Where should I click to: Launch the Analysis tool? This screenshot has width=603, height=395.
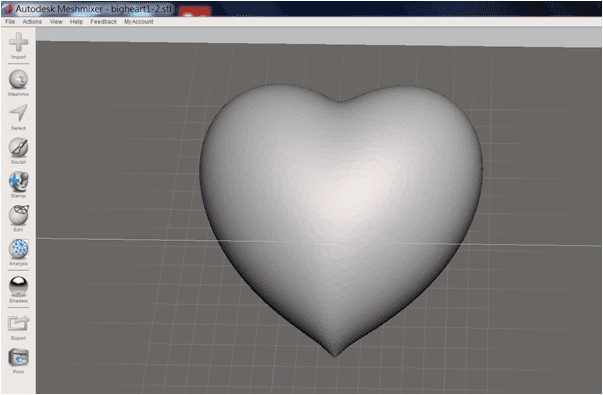point(18,249)
